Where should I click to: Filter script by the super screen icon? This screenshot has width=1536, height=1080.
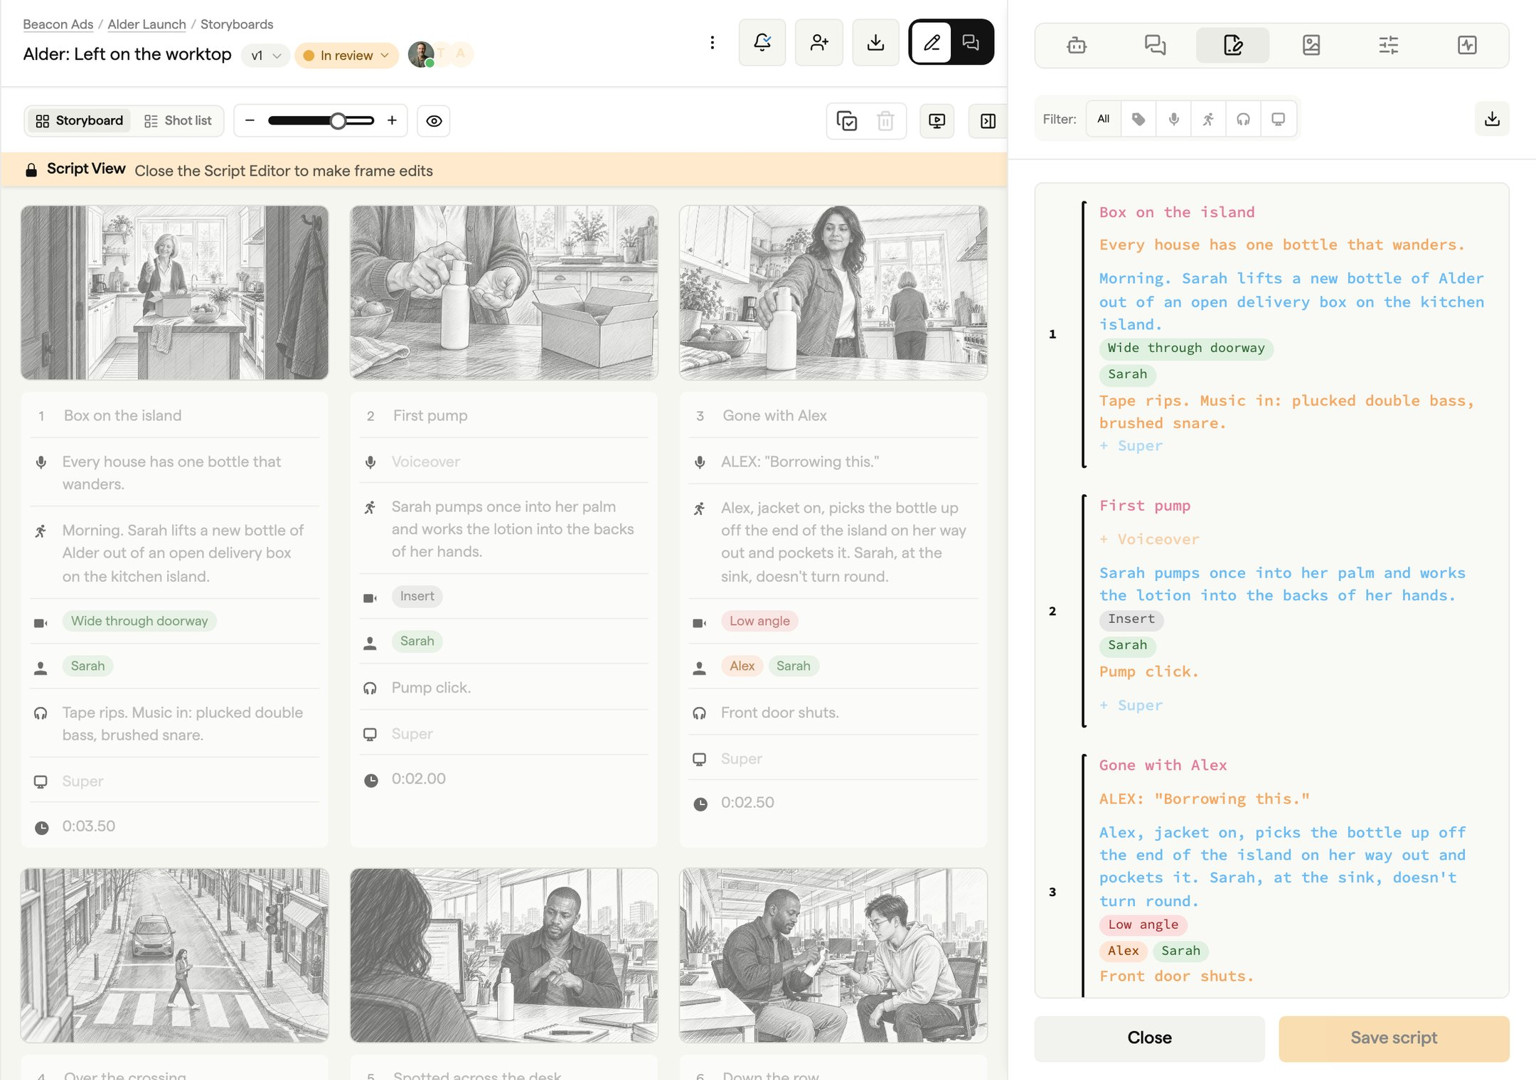pyautogui.click(x=1278, y=119)
